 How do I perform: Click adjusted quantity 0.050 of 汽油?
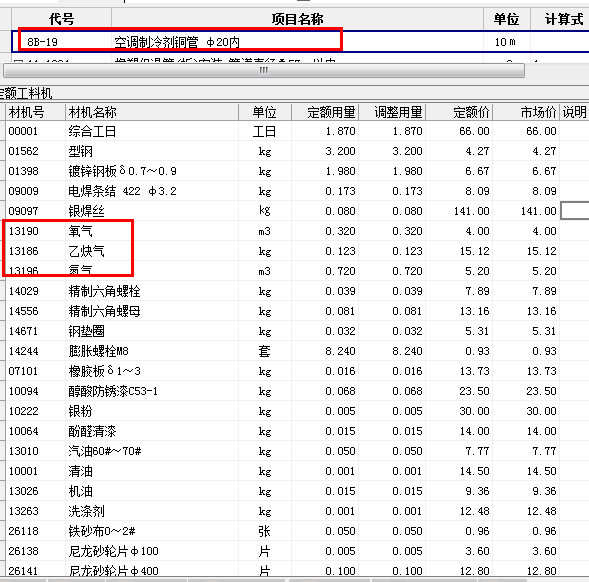[407, 451]
